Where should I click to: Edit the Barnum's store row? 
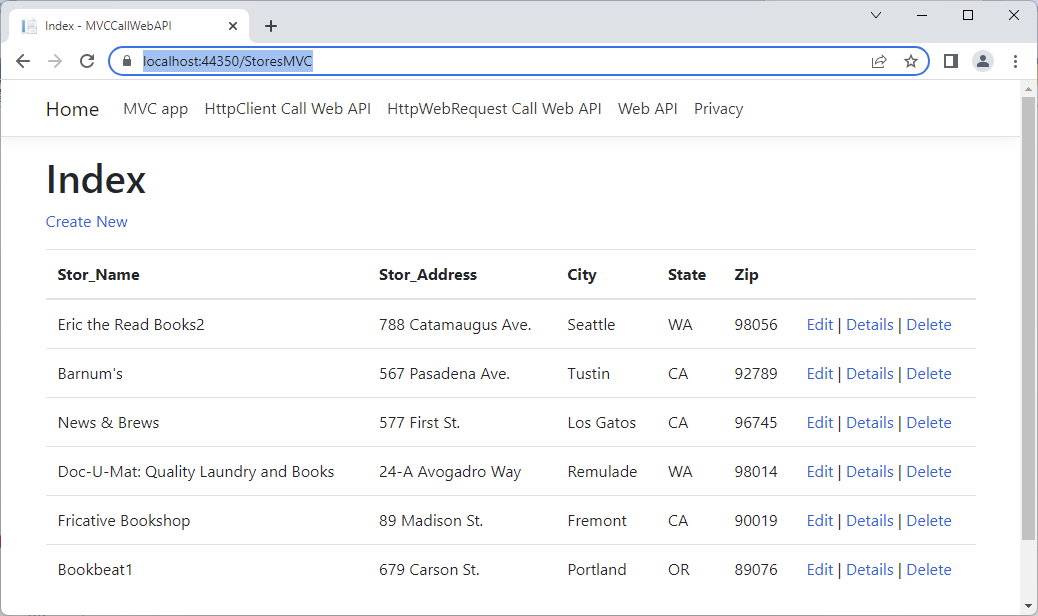click(819, 374)
